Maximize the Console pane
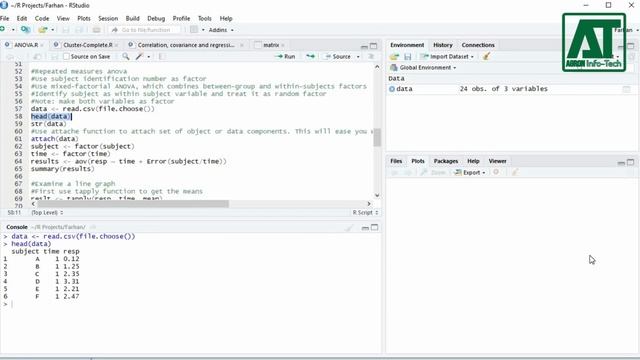Screen dimensions: 640x360 (x=374, y=227)
